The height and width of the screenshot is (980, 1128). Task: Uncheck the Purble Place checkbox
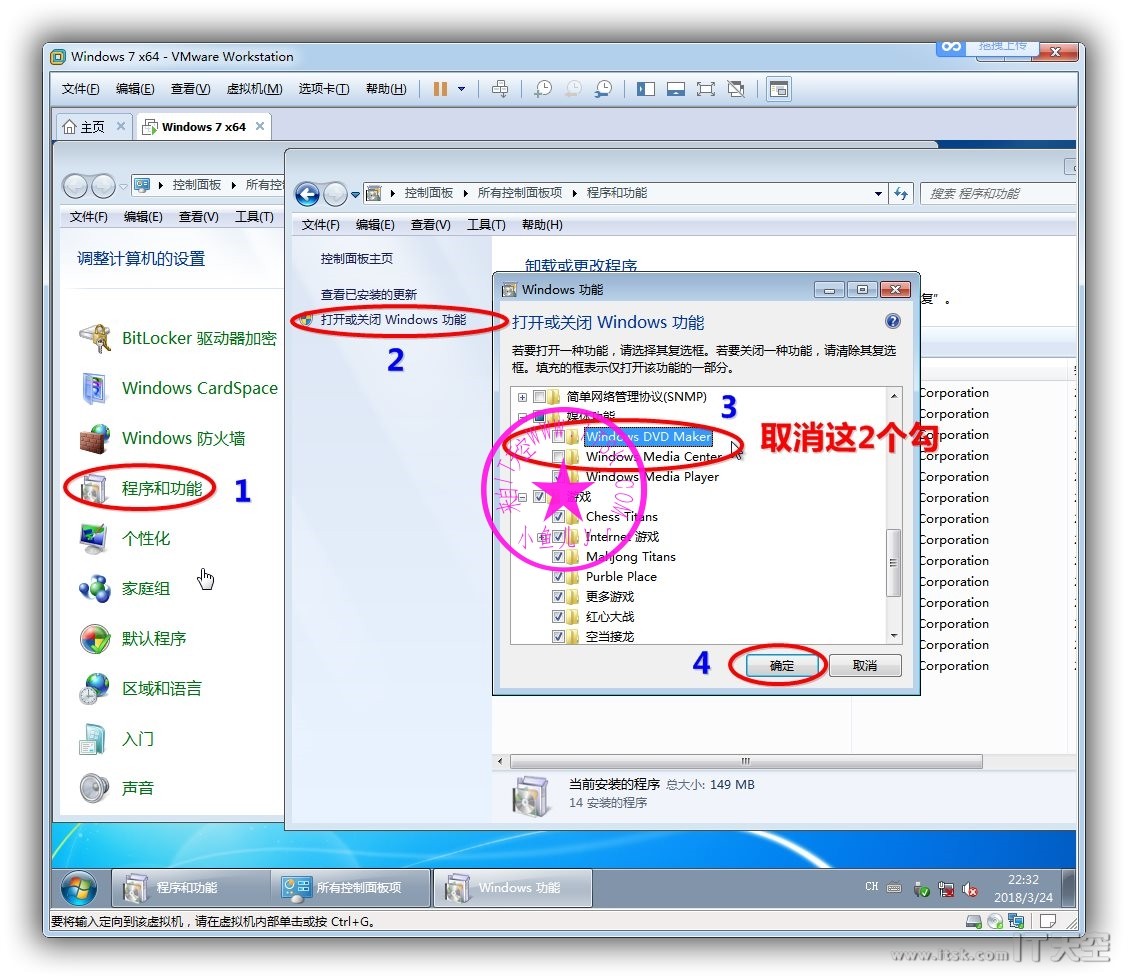click(x=559, y=577)
